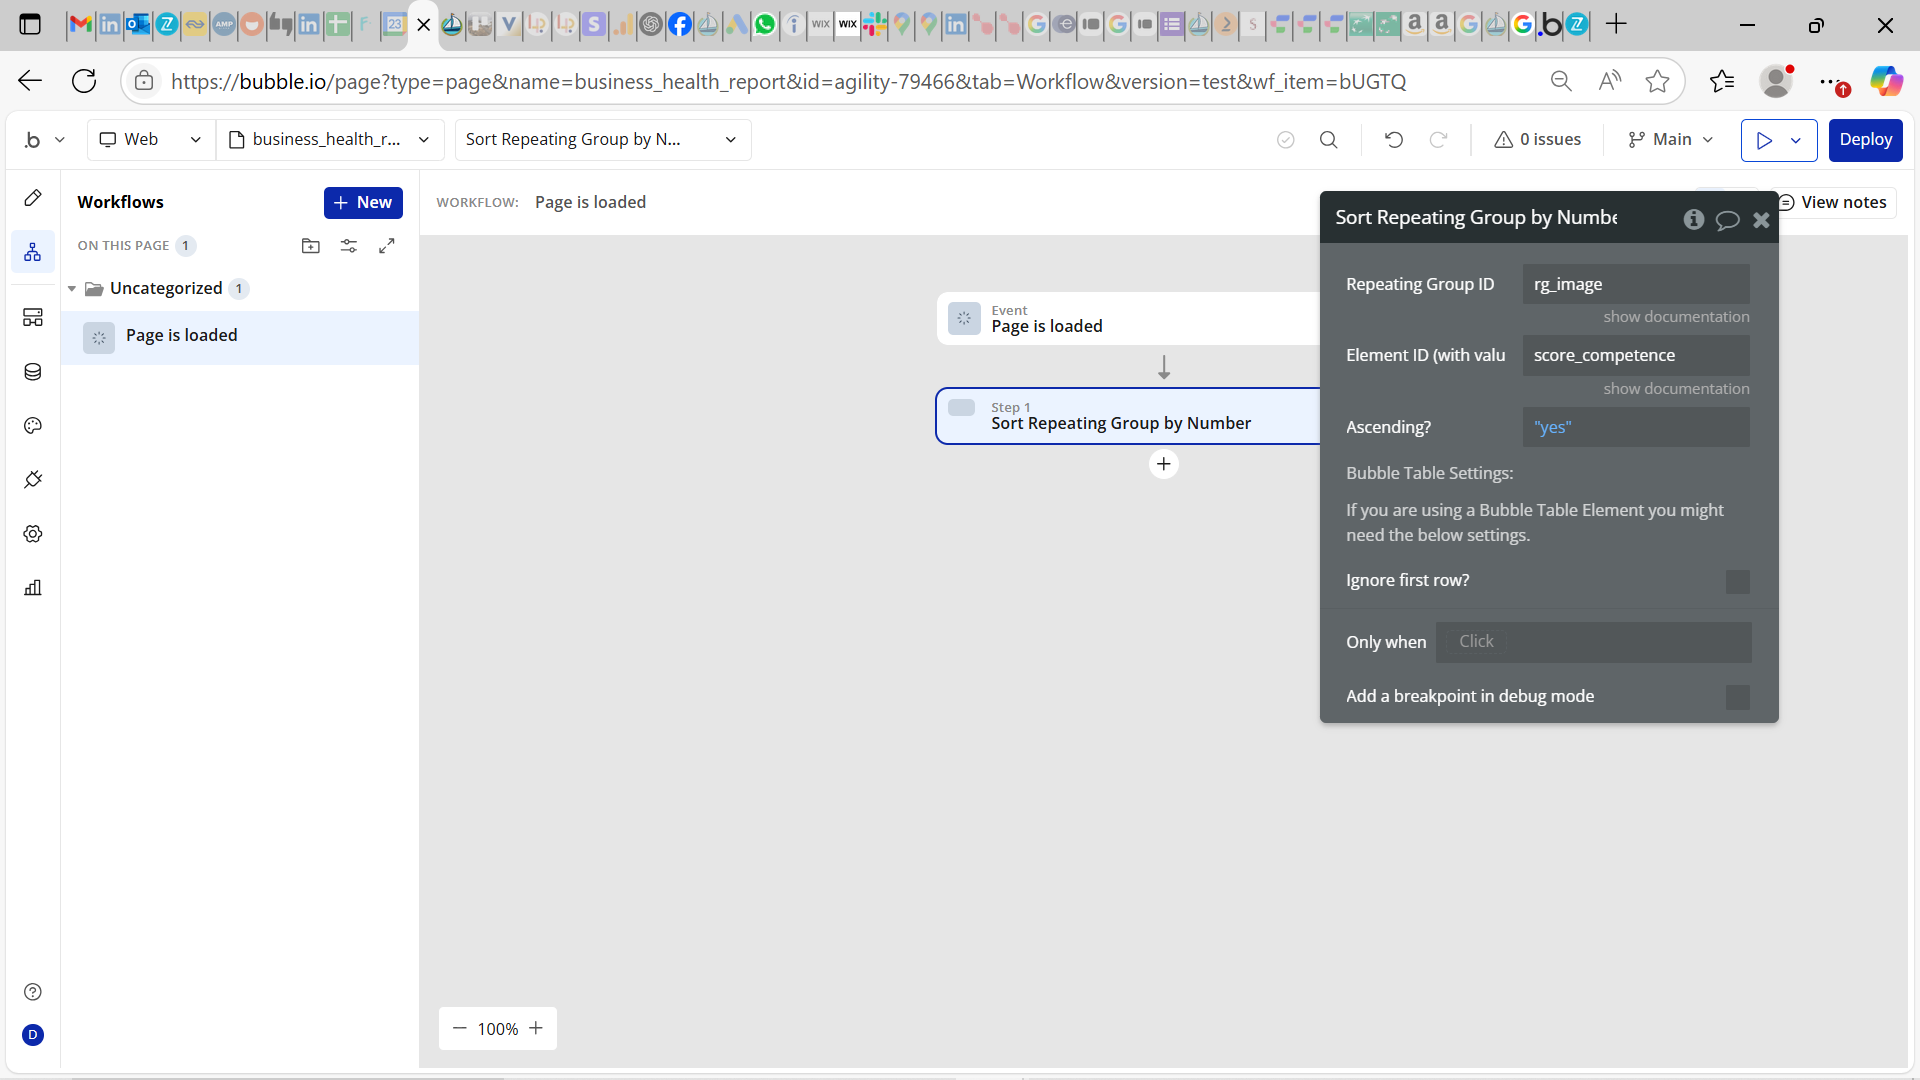Open the Workflow tab in sidebar

pyautogui.click(x=33, y=252)
